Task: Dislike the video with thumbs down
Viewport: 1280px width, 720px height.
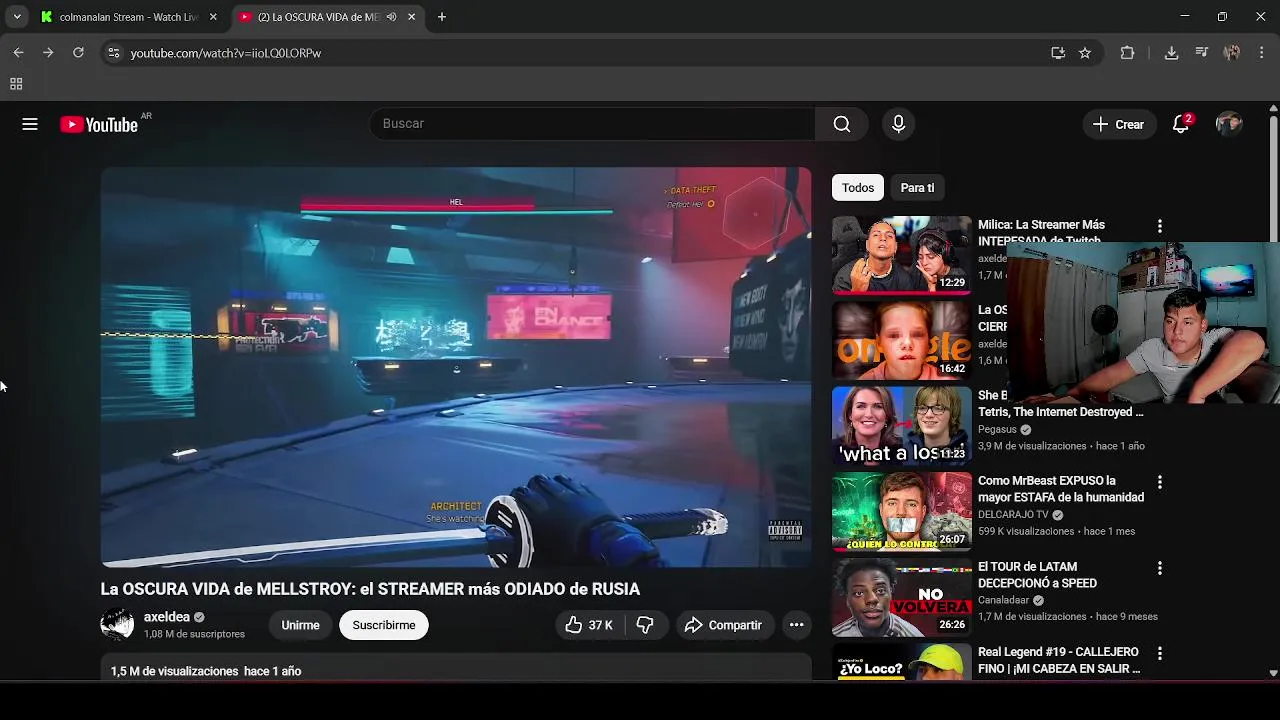Action: [645, 625]
